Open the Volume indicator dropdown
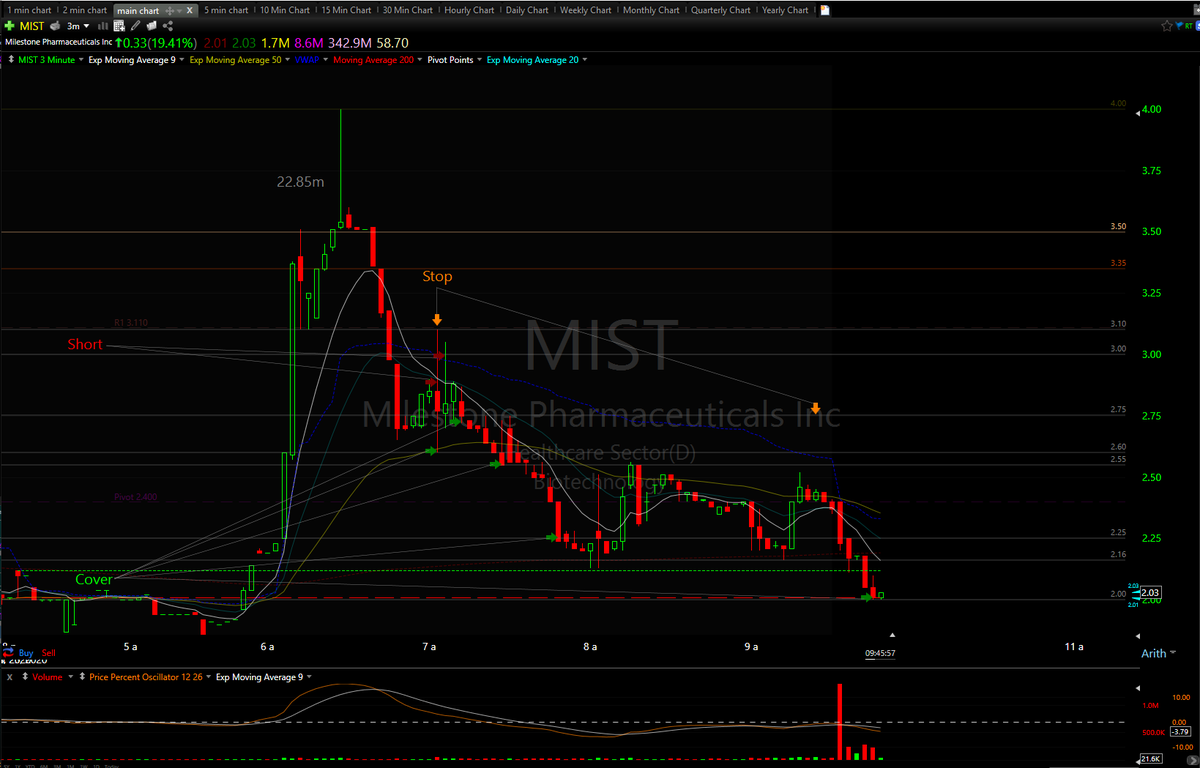The height and width of the screenshot is (768, 1200). [x=70, y=677]
